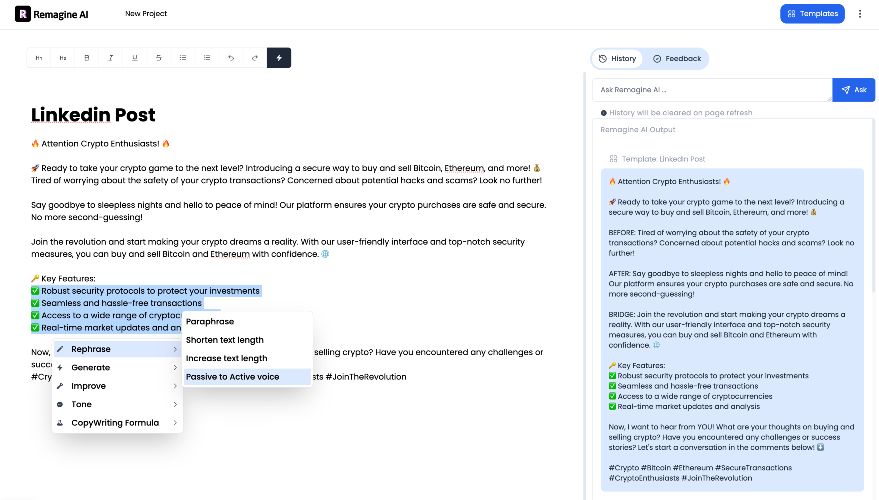
Task: Click the check circle icon on Feedback tab
Action: click(x=657, y=59)
